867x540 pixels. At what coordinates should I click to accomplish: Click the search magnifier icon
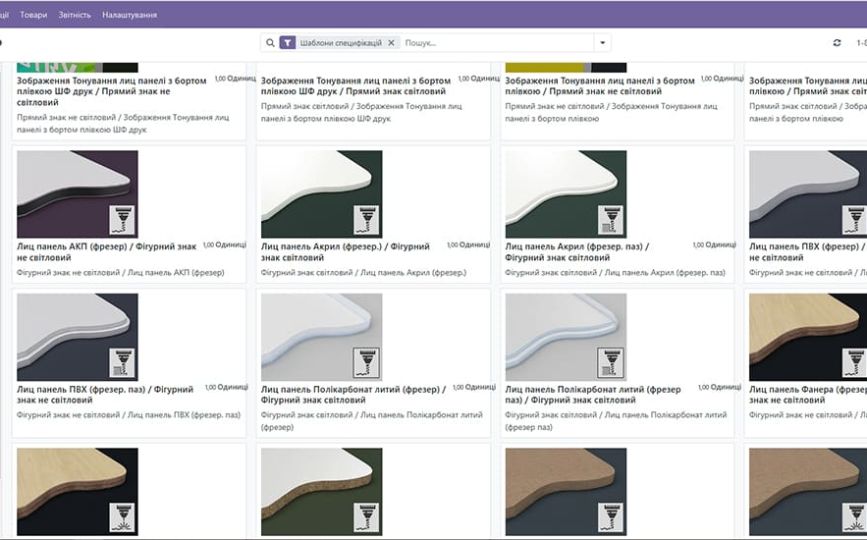pos(270,43)
